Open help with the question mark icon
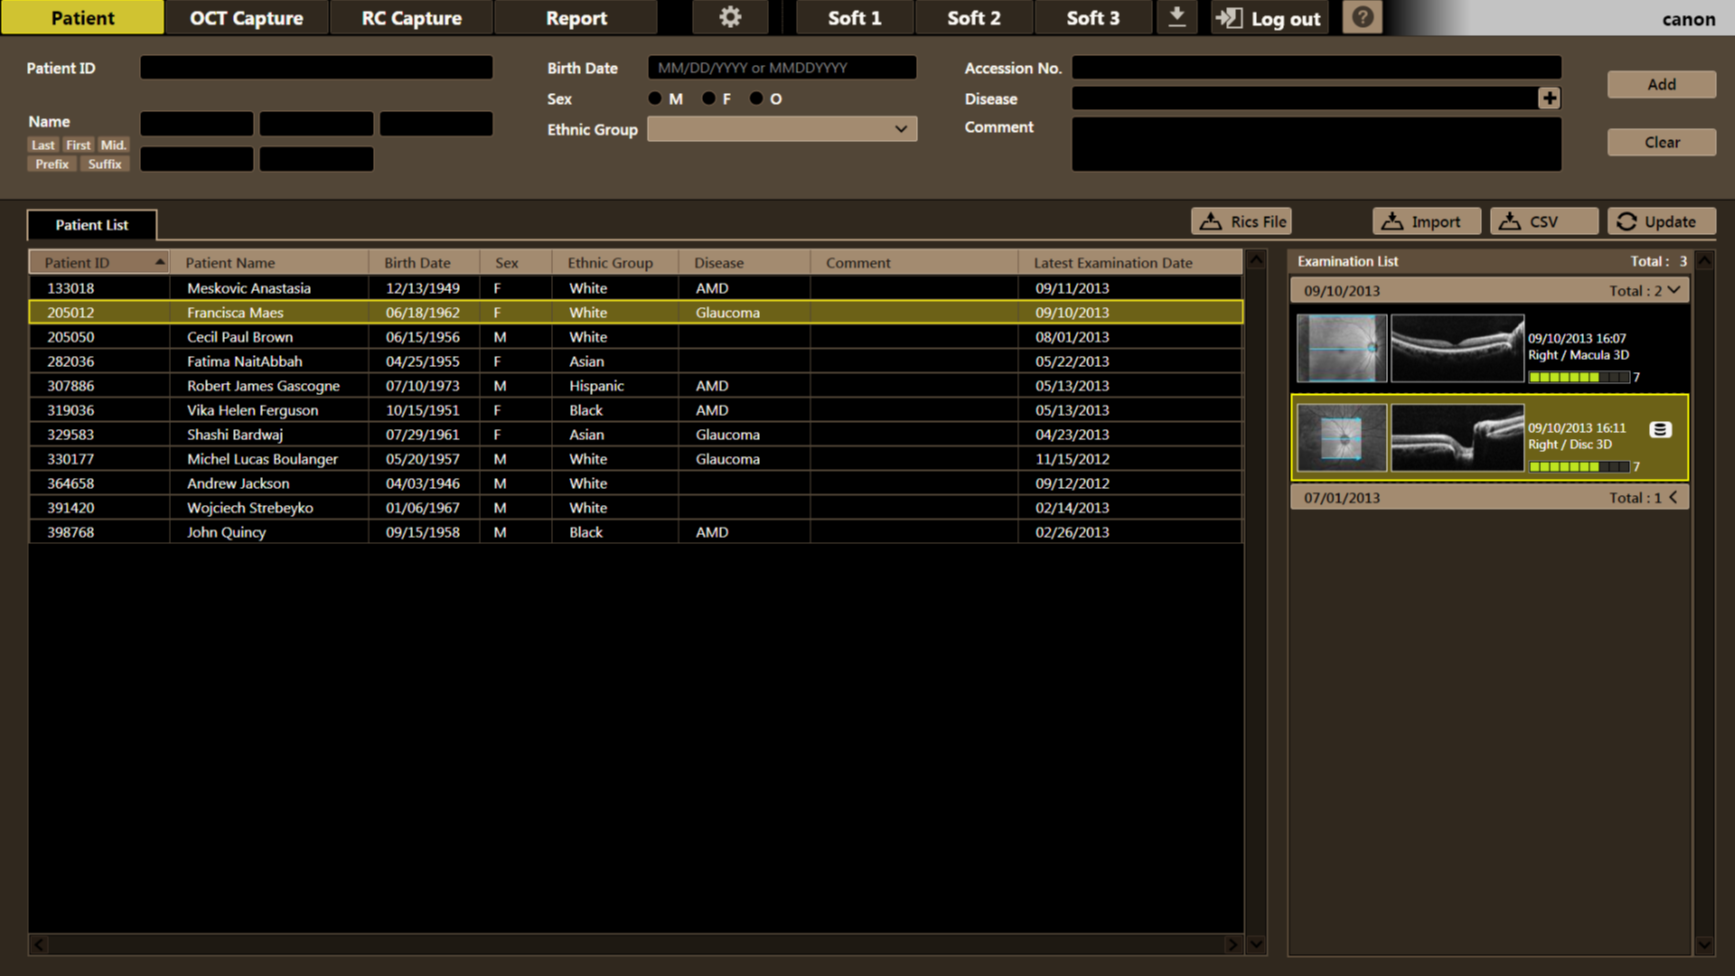The image size is (1735, 976). tap(1362, 17)
